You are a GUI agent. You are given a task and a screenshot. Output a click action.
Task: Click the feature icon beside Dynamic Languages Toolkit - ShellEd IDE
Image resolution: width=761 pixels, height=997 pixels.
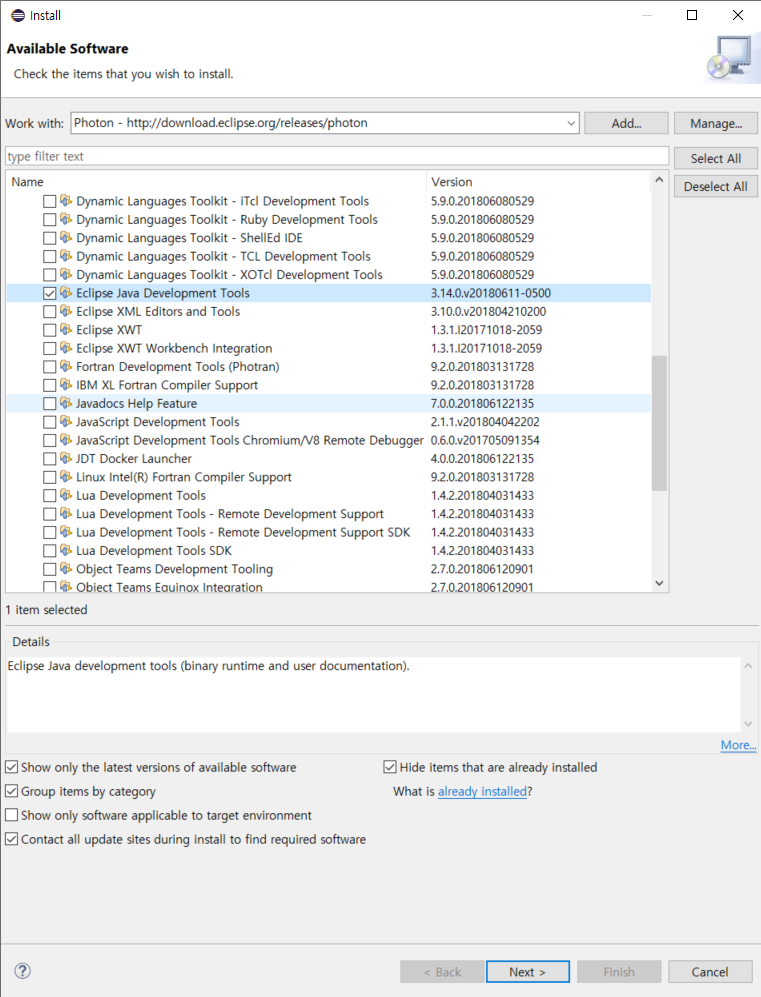click(66, 238)
